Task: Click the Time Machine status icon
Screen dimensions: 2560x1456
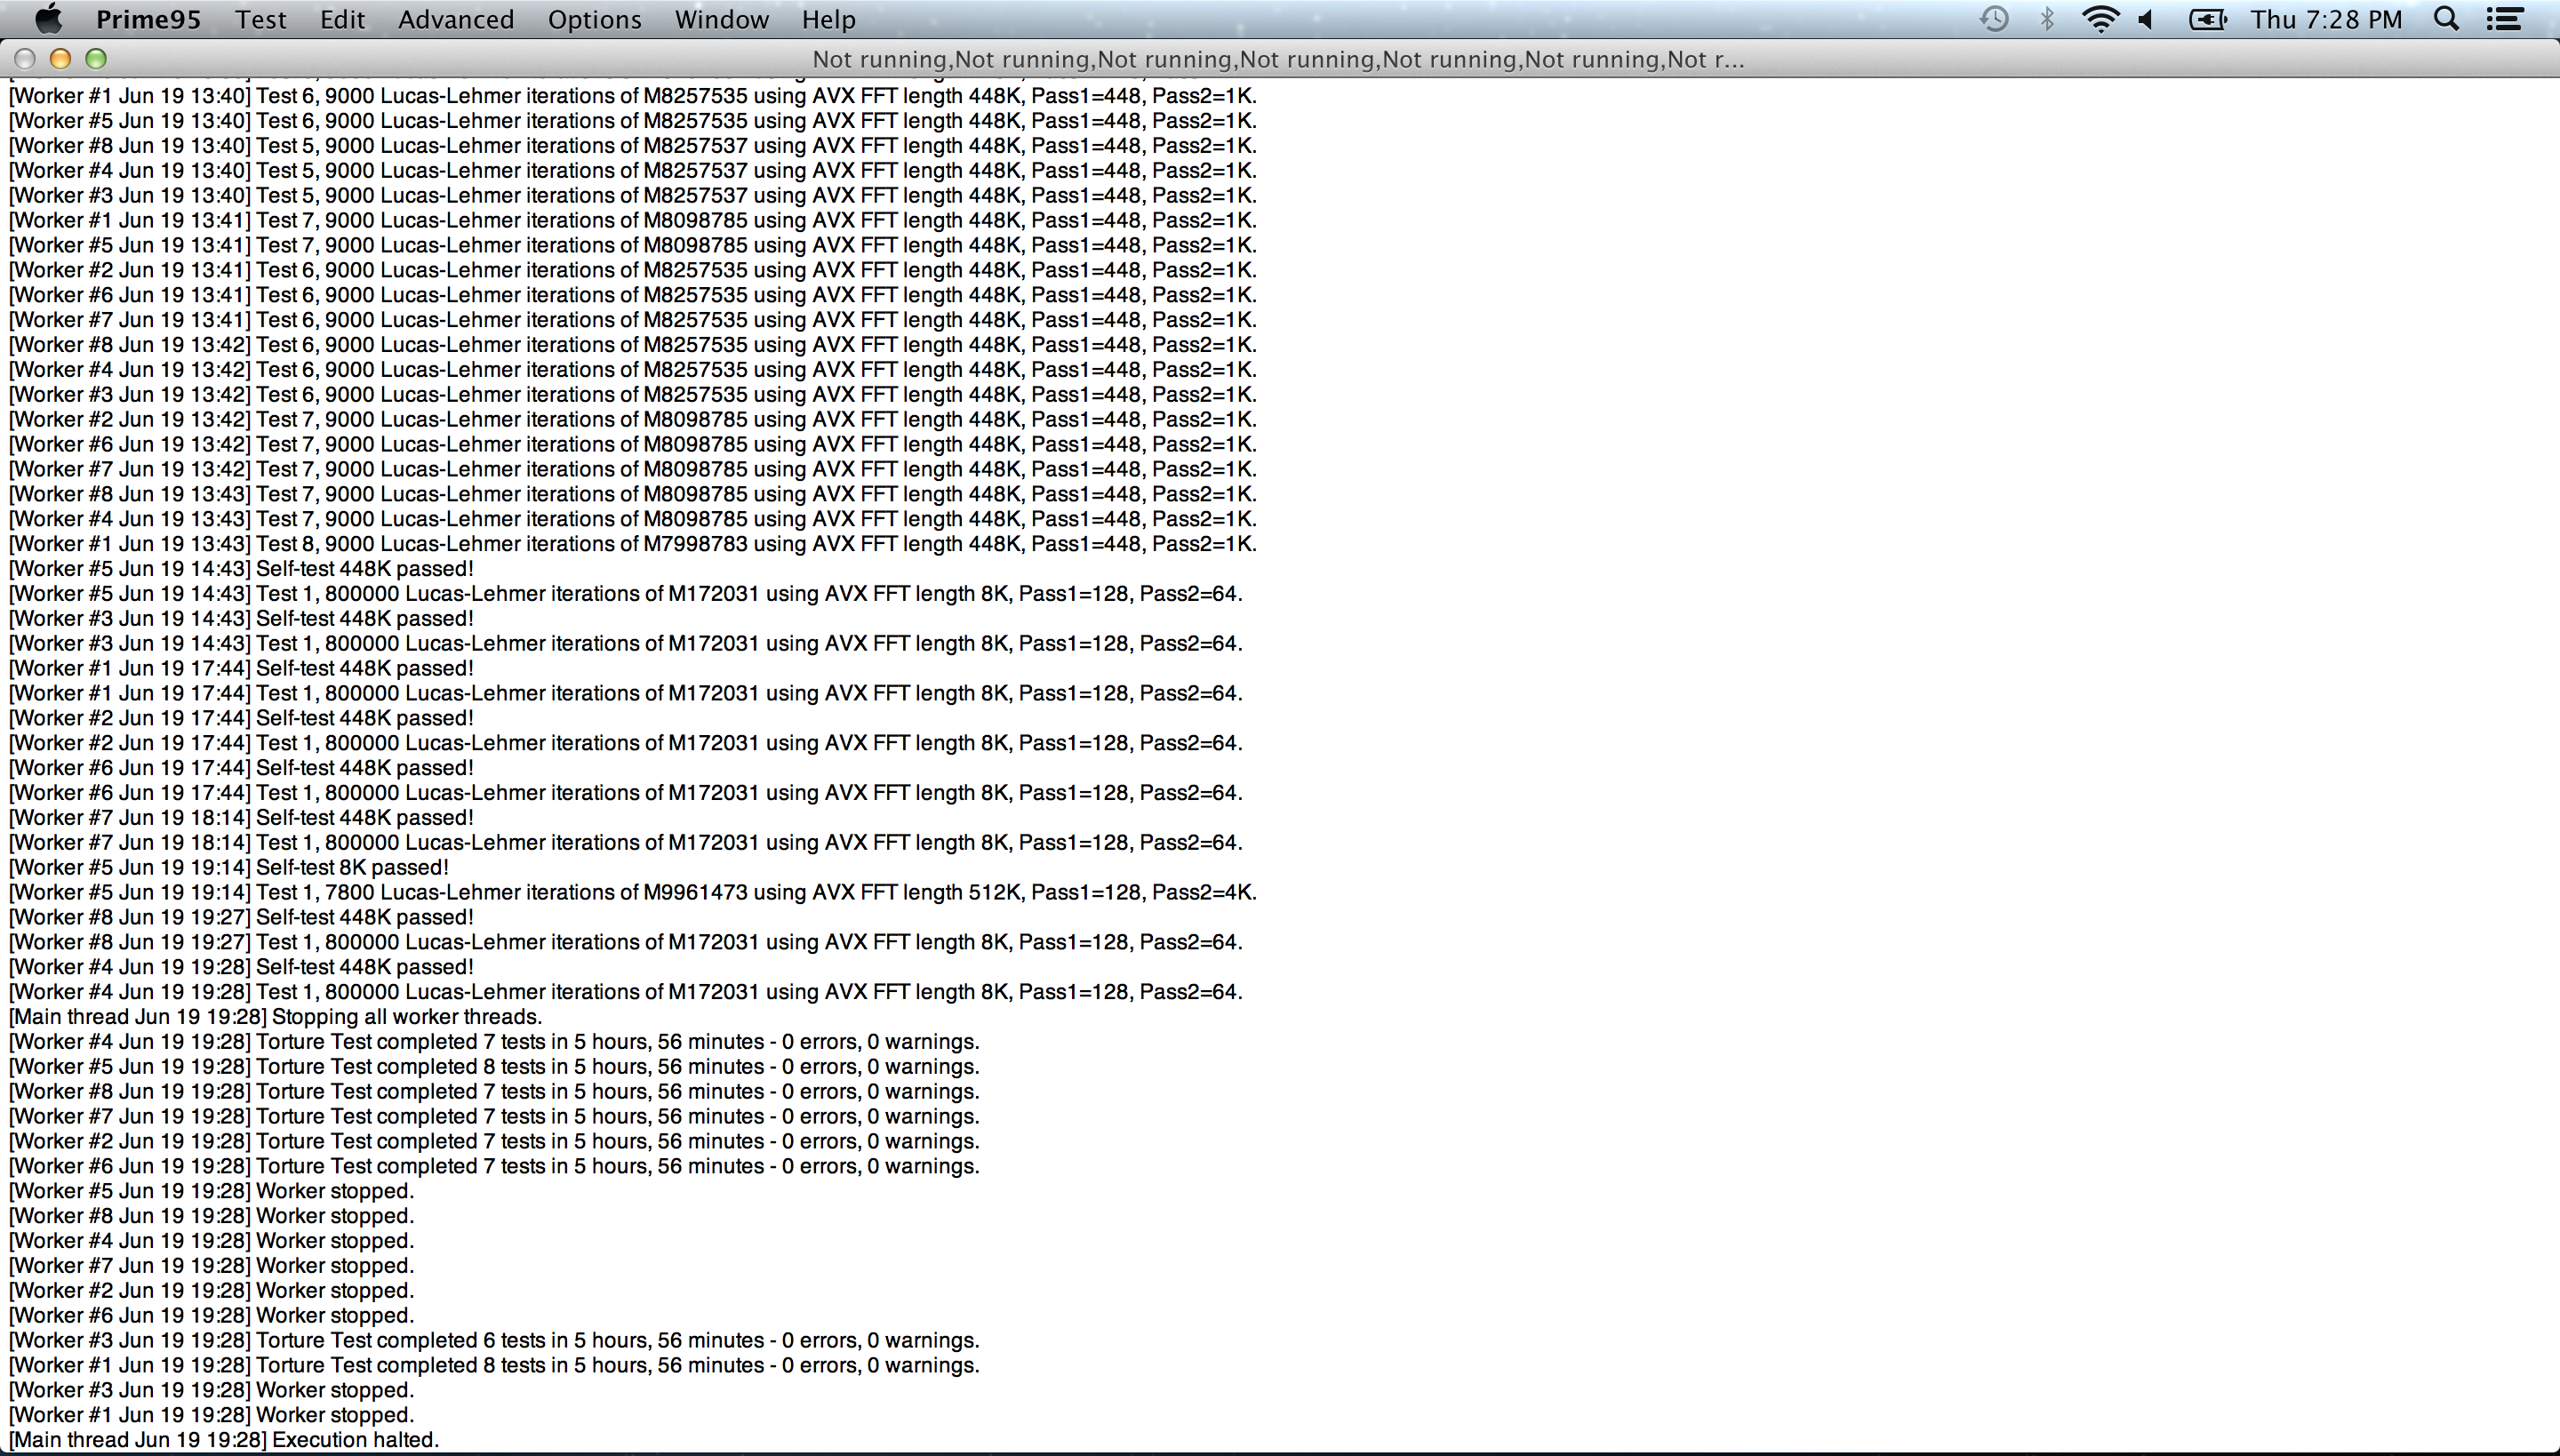Action: (x=1993, y=19)
